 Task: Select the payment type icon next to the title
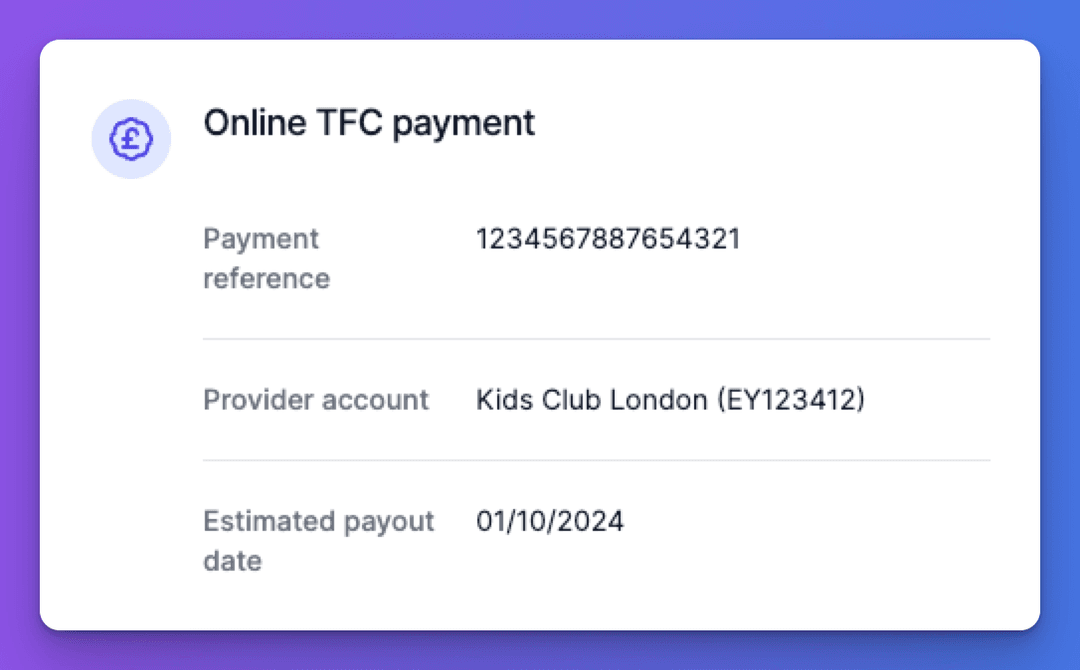coord(131,139)
